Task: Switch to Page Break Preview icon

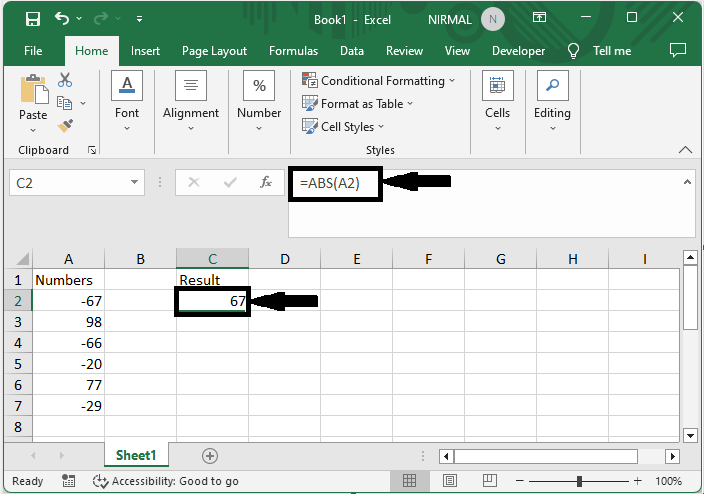Action: (x=489, y=481)
